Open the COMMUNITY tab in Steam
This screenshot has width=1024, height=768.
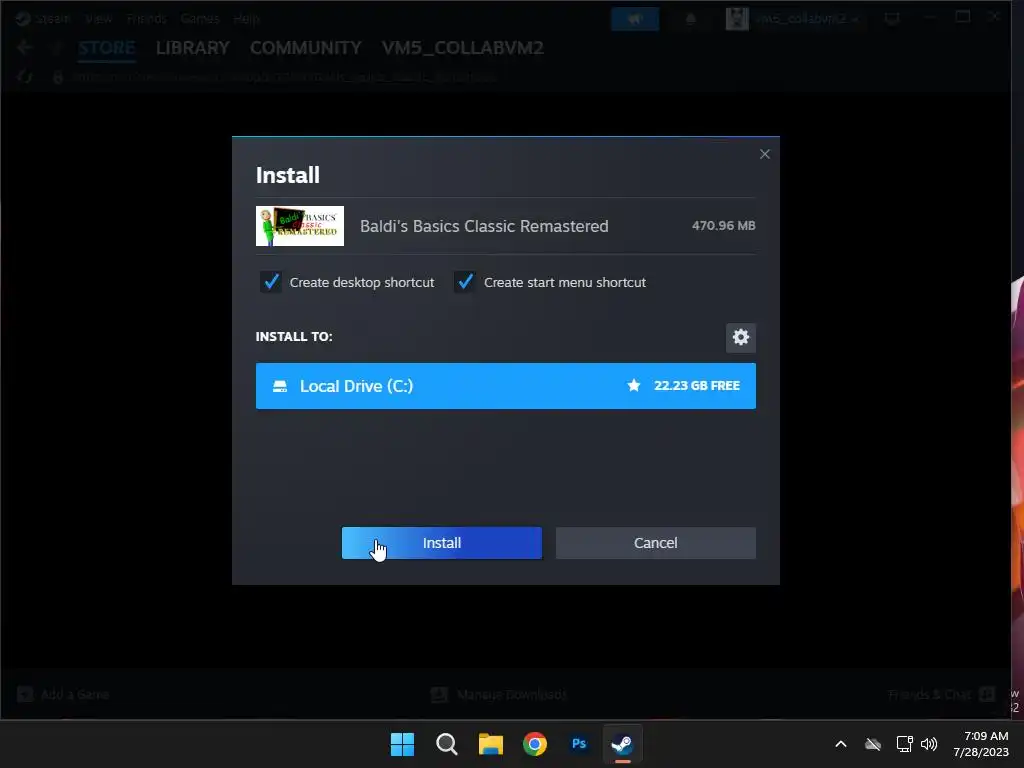[x=306, y=48]
